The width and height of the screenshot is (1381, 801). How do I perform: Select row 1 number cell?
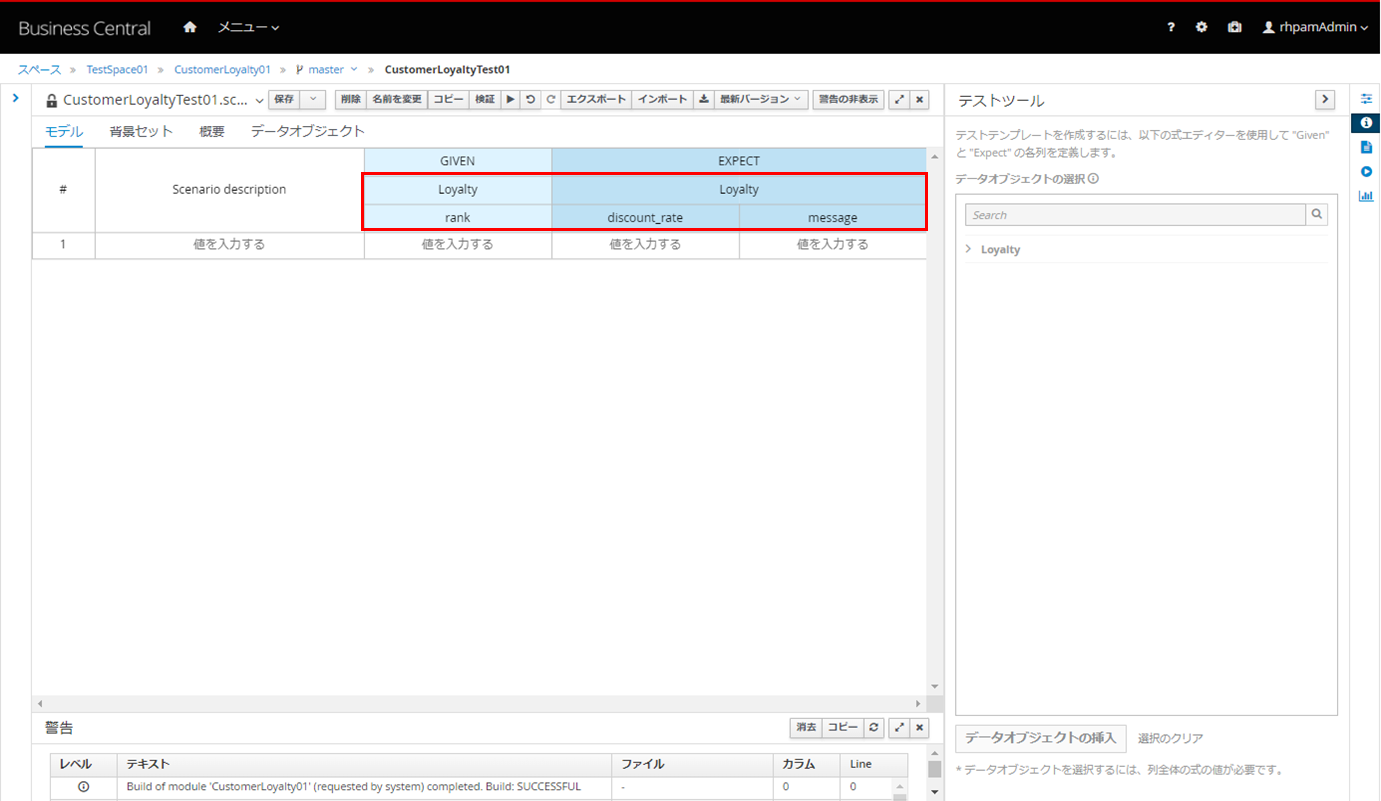pos(63,244)
